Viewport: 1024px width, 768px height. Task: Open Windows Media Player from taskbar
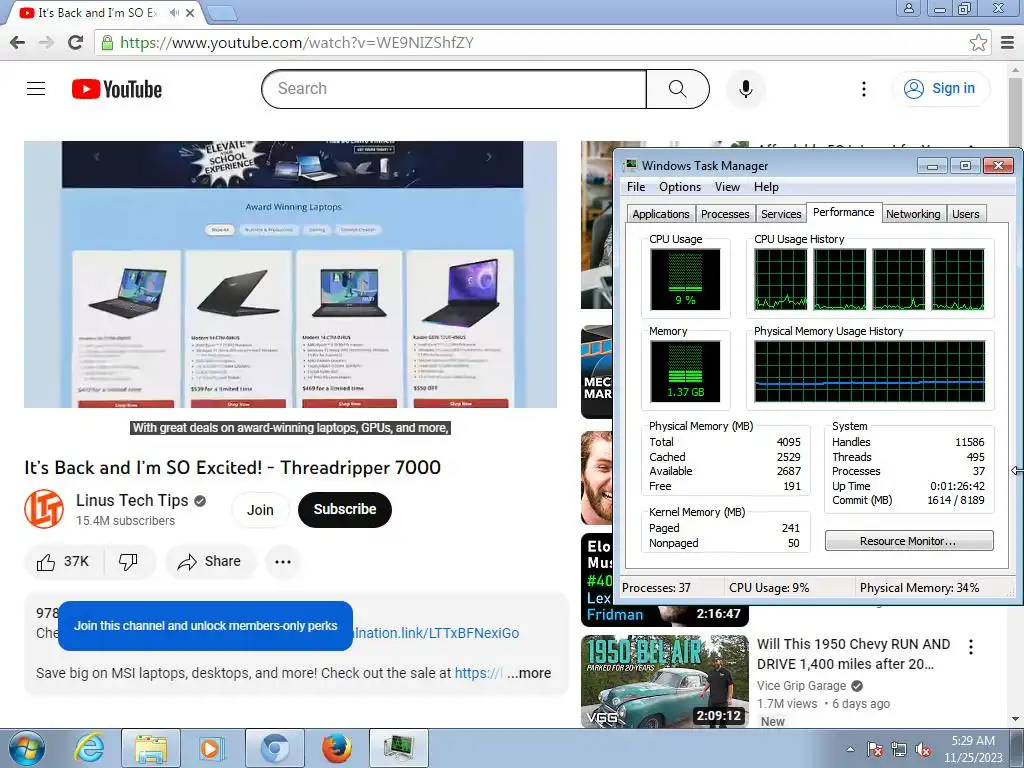[211, 748]
